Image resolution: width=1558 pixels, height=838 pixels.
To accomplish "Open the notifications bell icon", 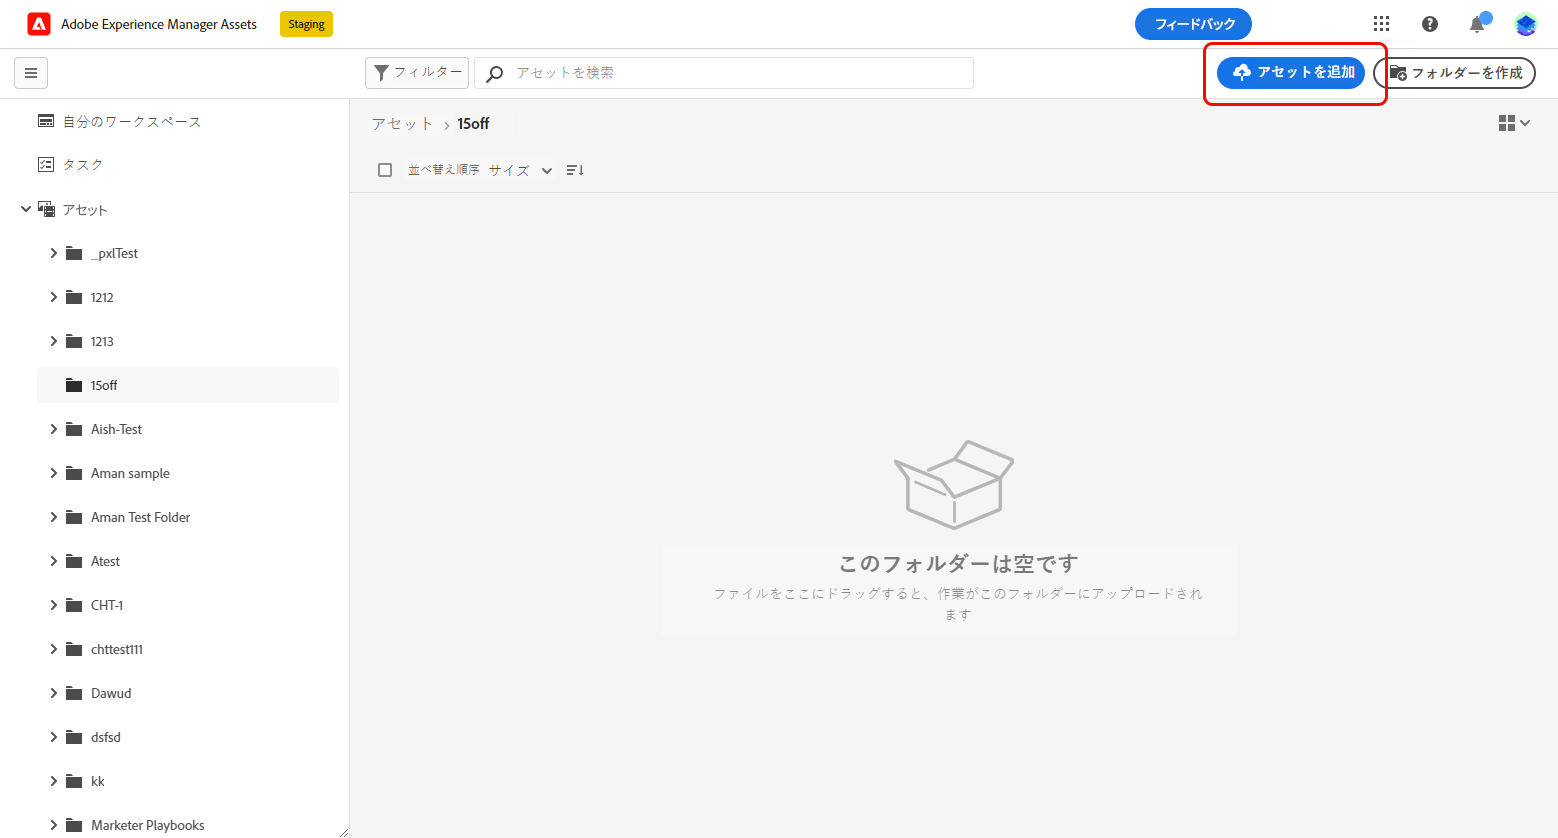I will pos(1477,24).
